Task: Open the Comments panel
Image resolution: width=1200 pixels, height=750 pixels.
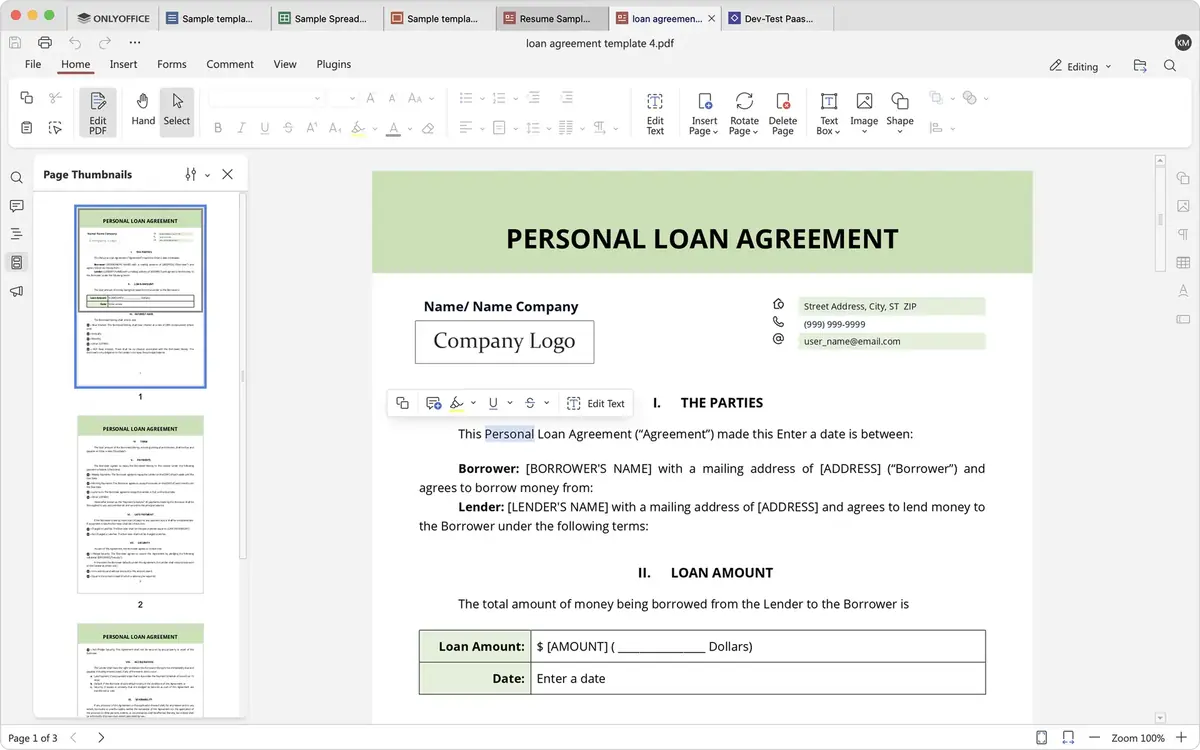Action: 16,206
